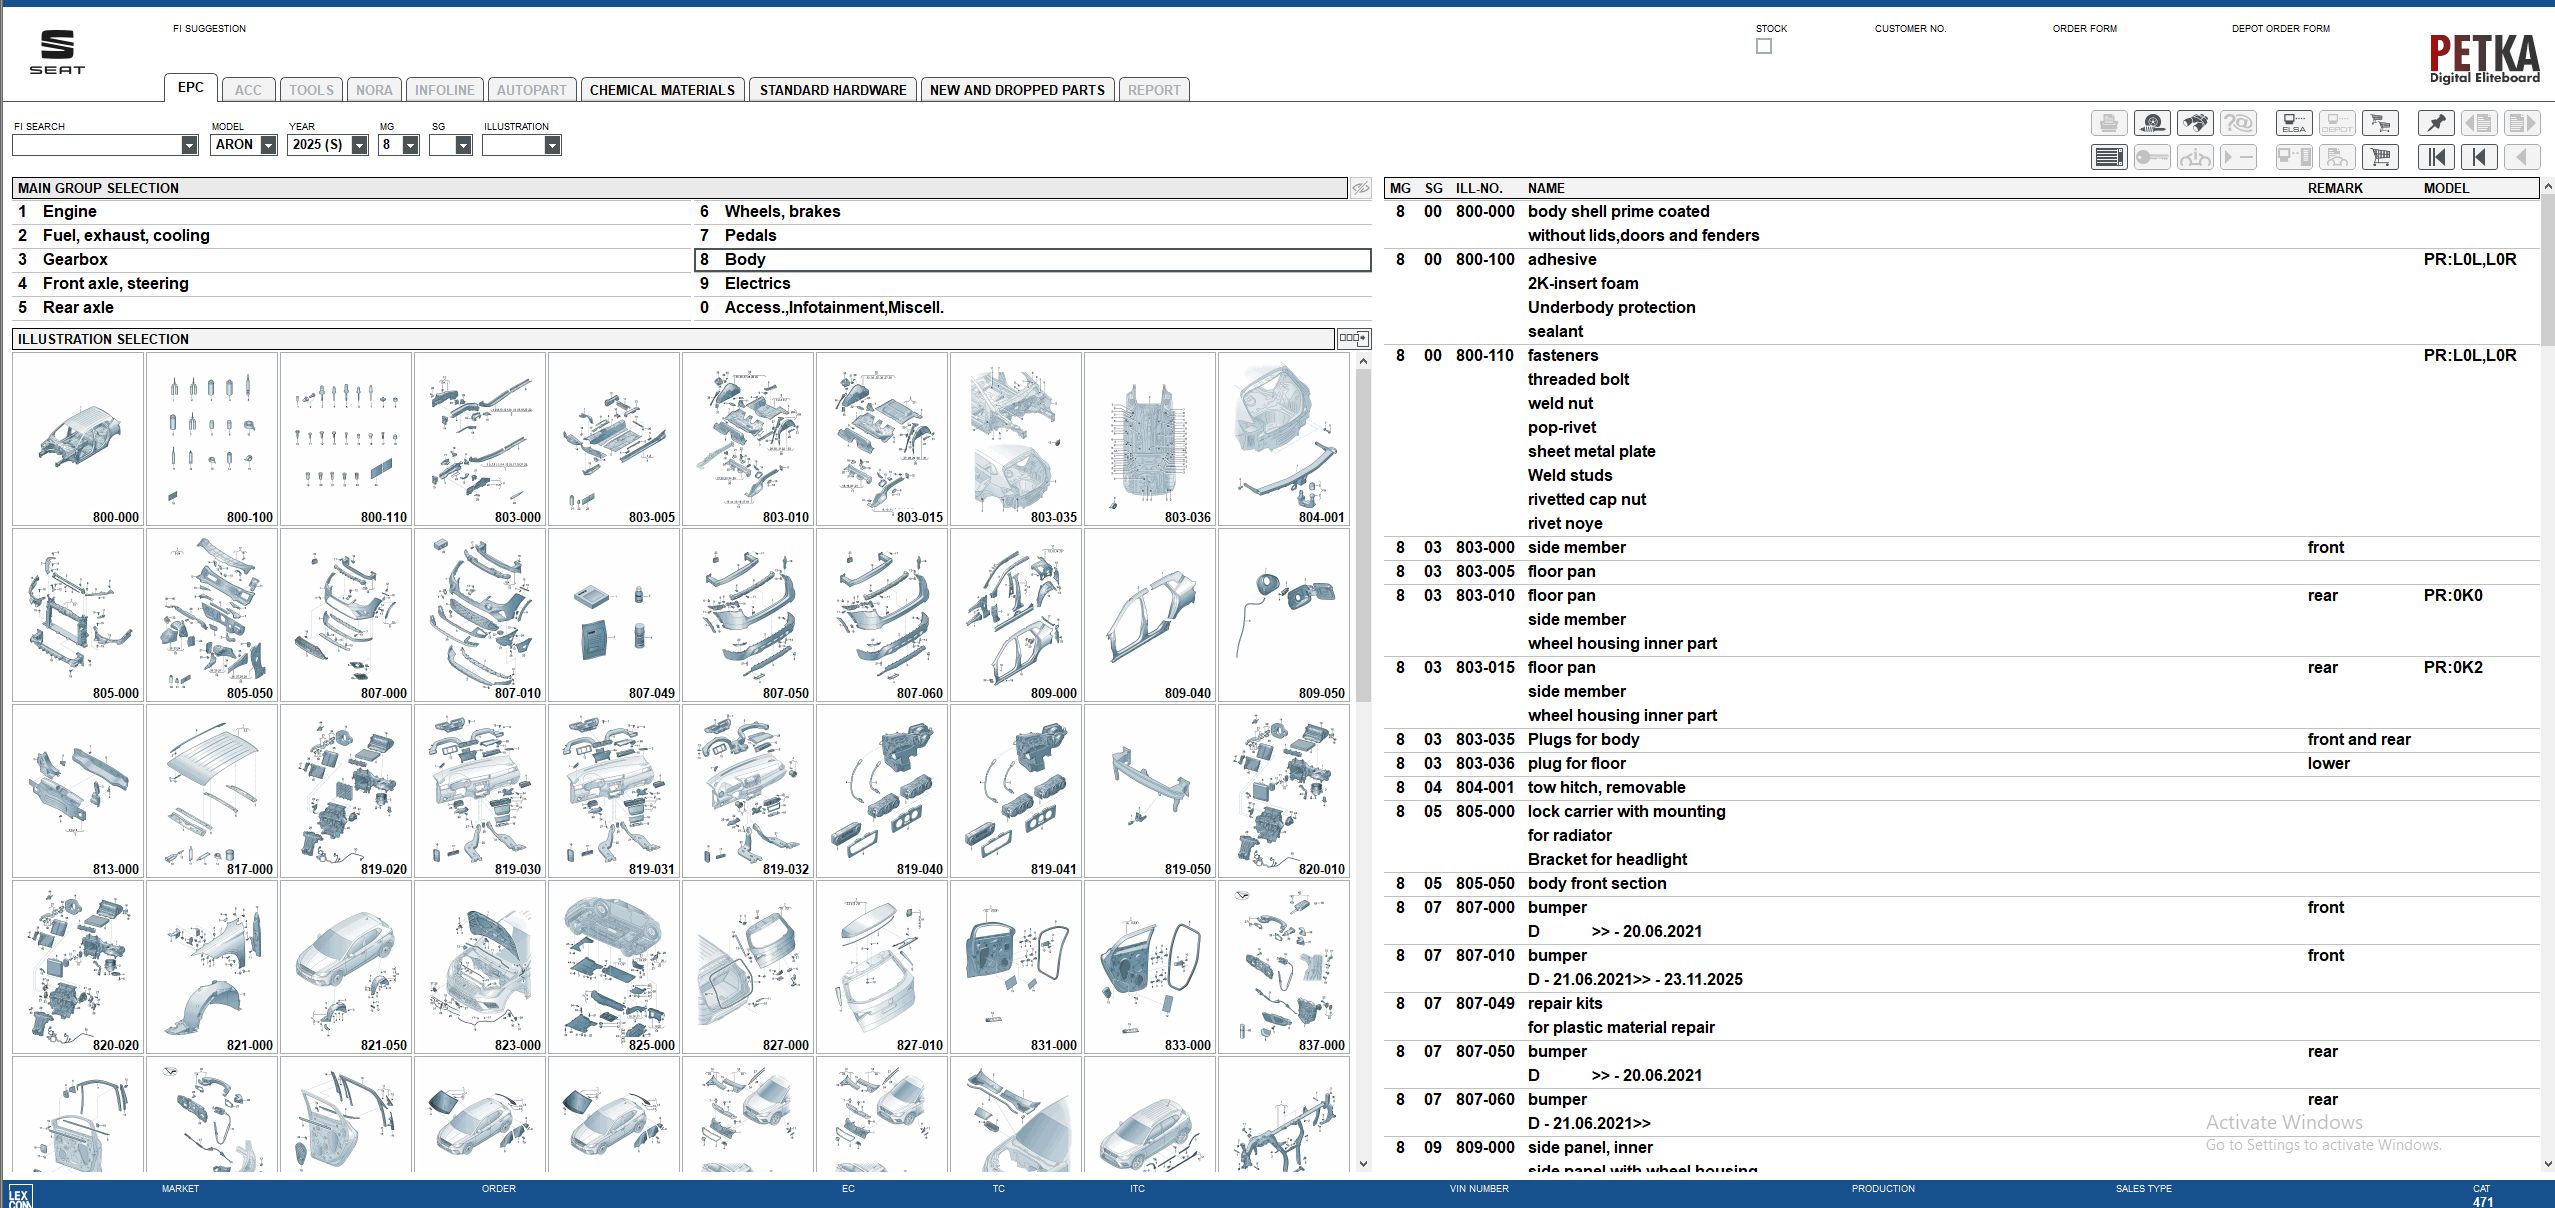Switch to the EPC tab

pyautogui.click(x=190, y=88)
